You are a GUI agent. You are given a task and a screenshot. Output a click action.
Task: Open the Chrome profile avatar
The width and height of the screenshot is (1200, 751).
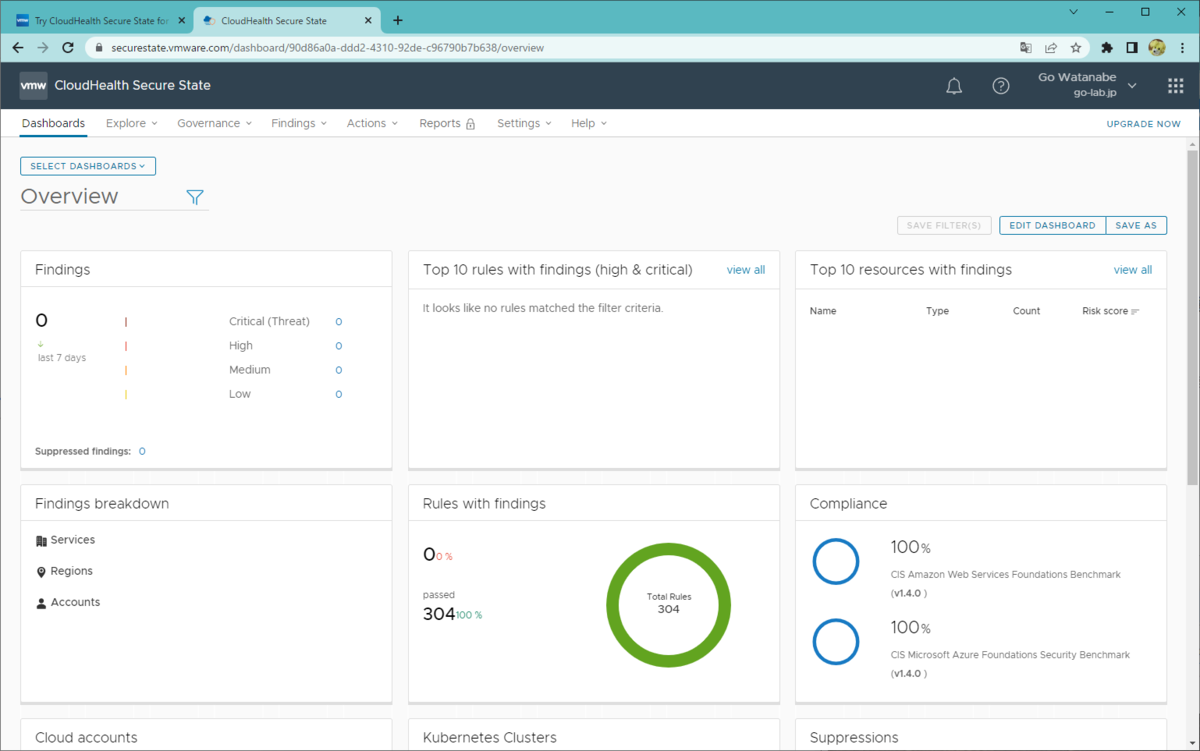click(x=1157, y=47)
